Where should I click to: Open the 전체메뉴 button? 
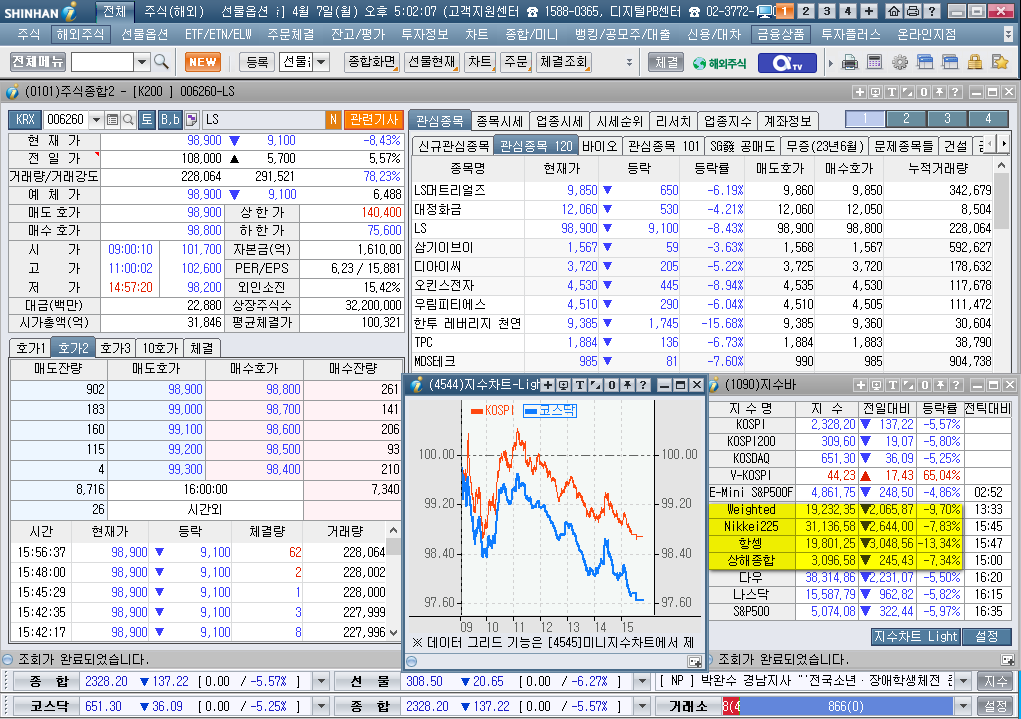(38, 62)
